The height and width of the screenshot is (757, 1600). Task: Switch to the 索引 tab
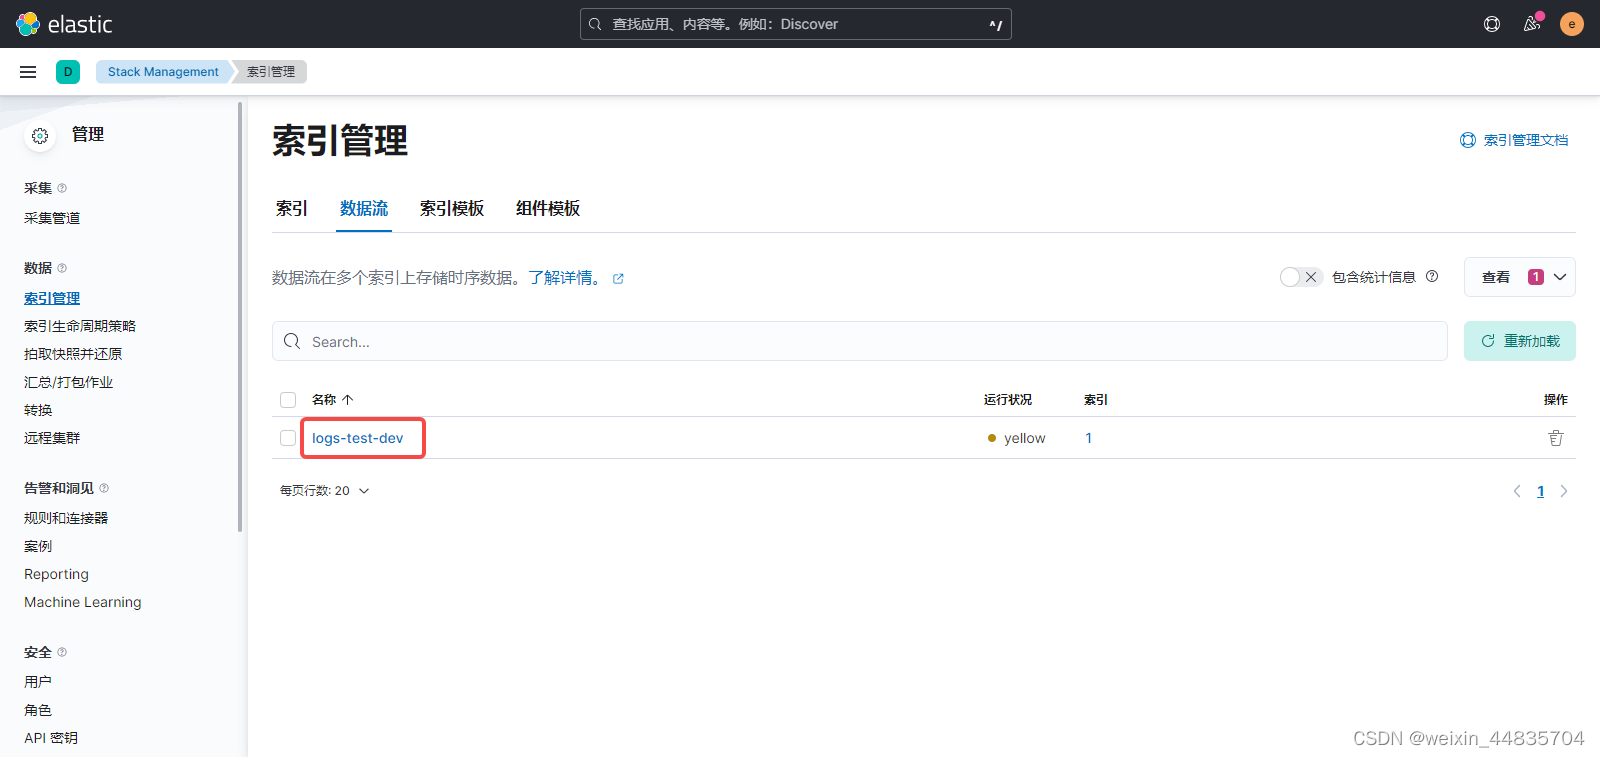tap(292, 208)
